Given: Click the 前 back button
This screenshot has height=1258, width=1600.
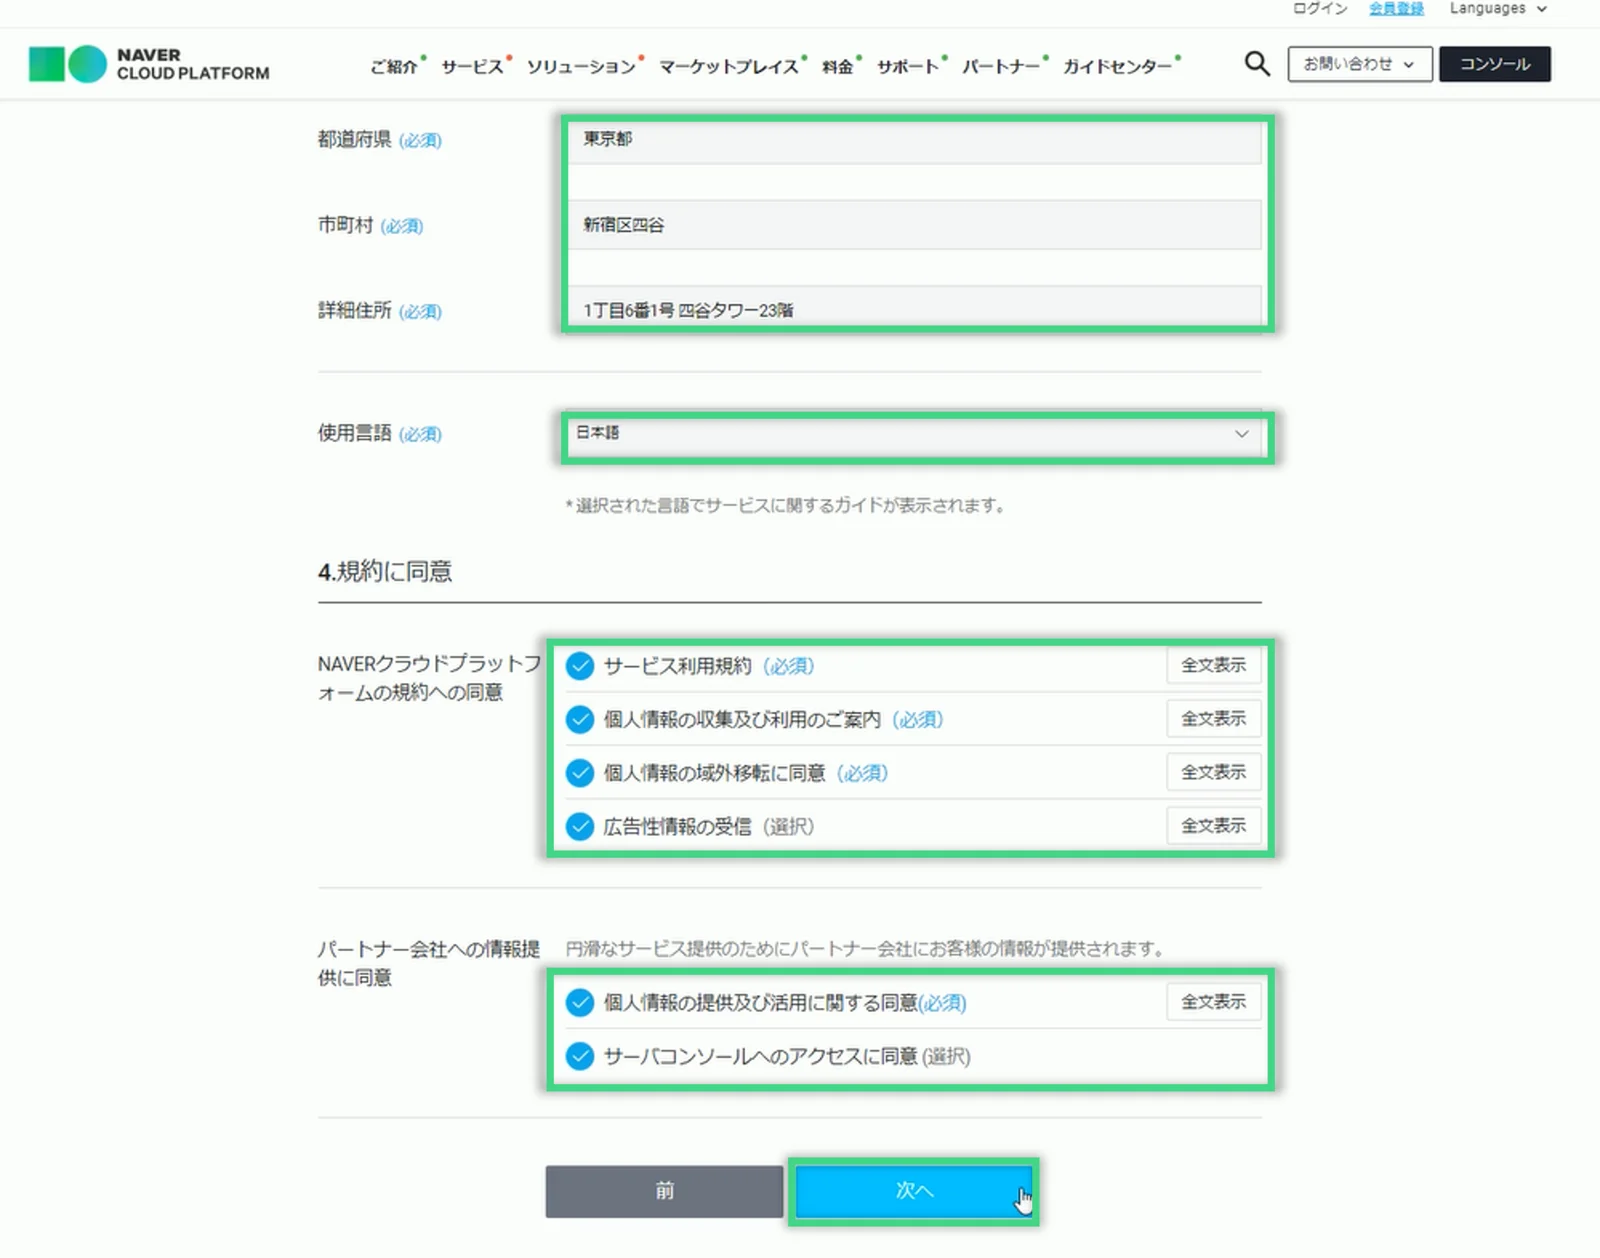Looking at the screenshot, I should [x=664, y=1191].
